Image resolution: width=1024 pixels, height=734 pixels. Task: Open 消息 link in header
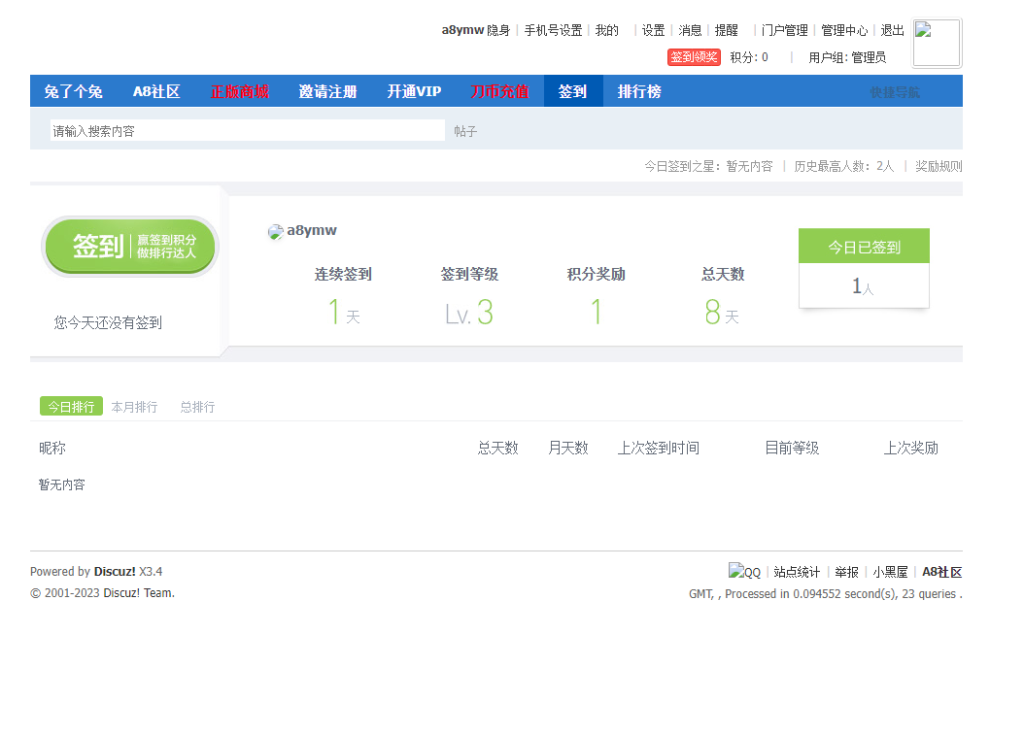690,30
